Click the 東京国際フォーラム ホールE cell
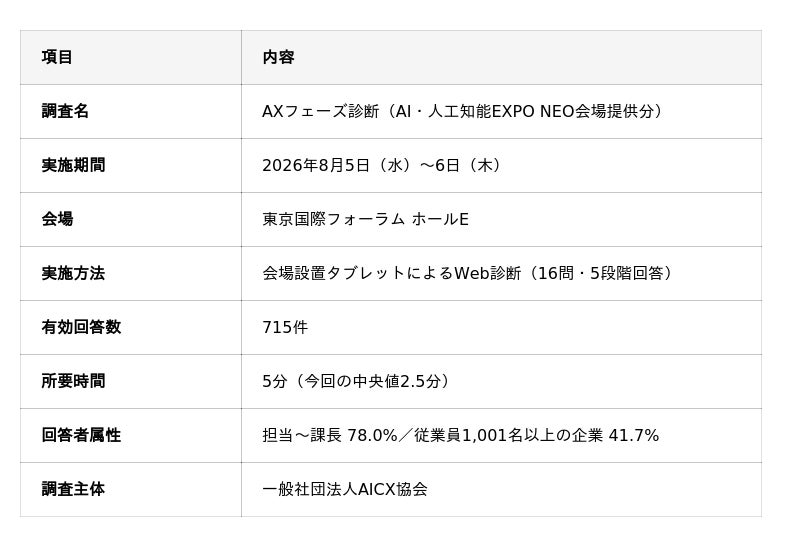The width and height of the screenshot is (800, 547). tap(502, 219)
